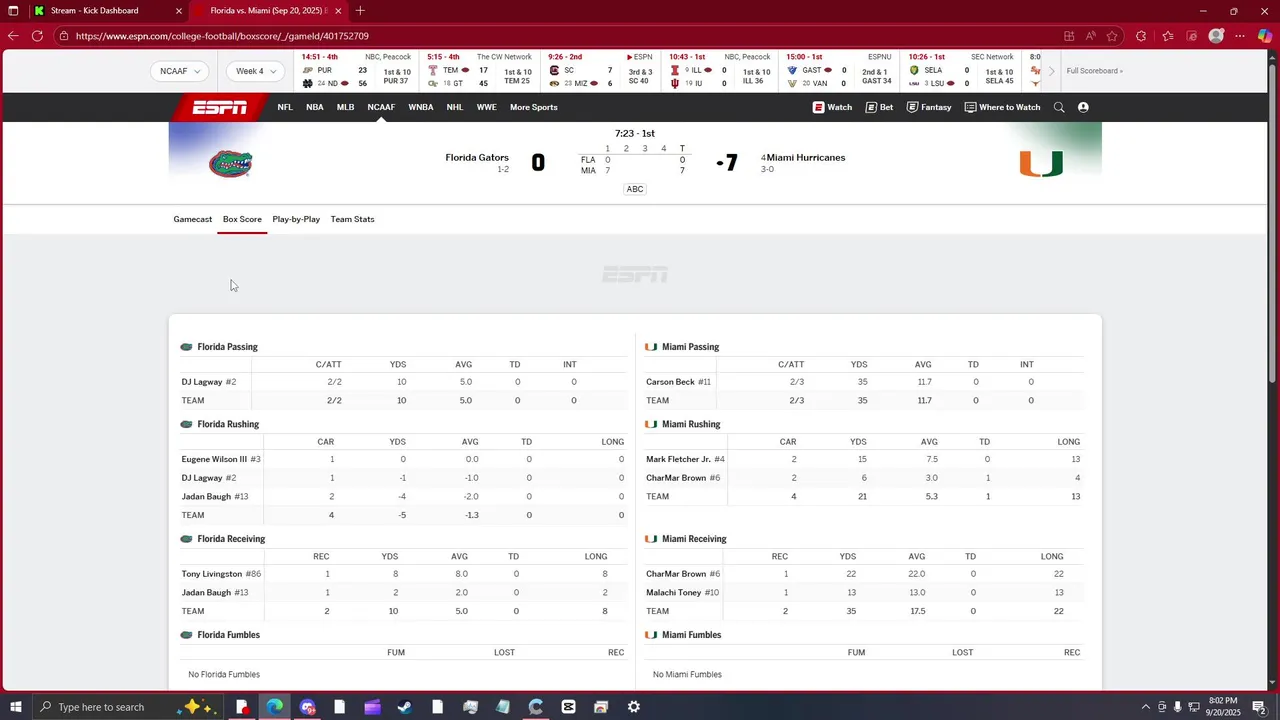Open the NBA menu item
This screenshot has width=1280, height=720.
[x=315, y=107]
